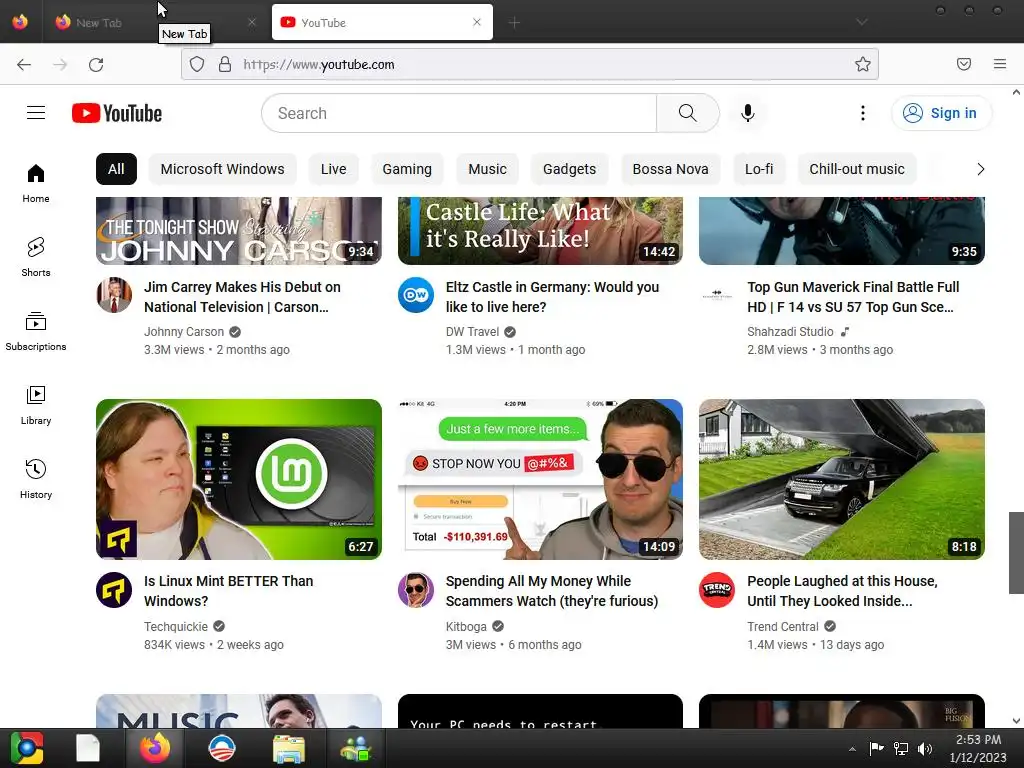Bookmark this page with the star

tap(863, 64)
